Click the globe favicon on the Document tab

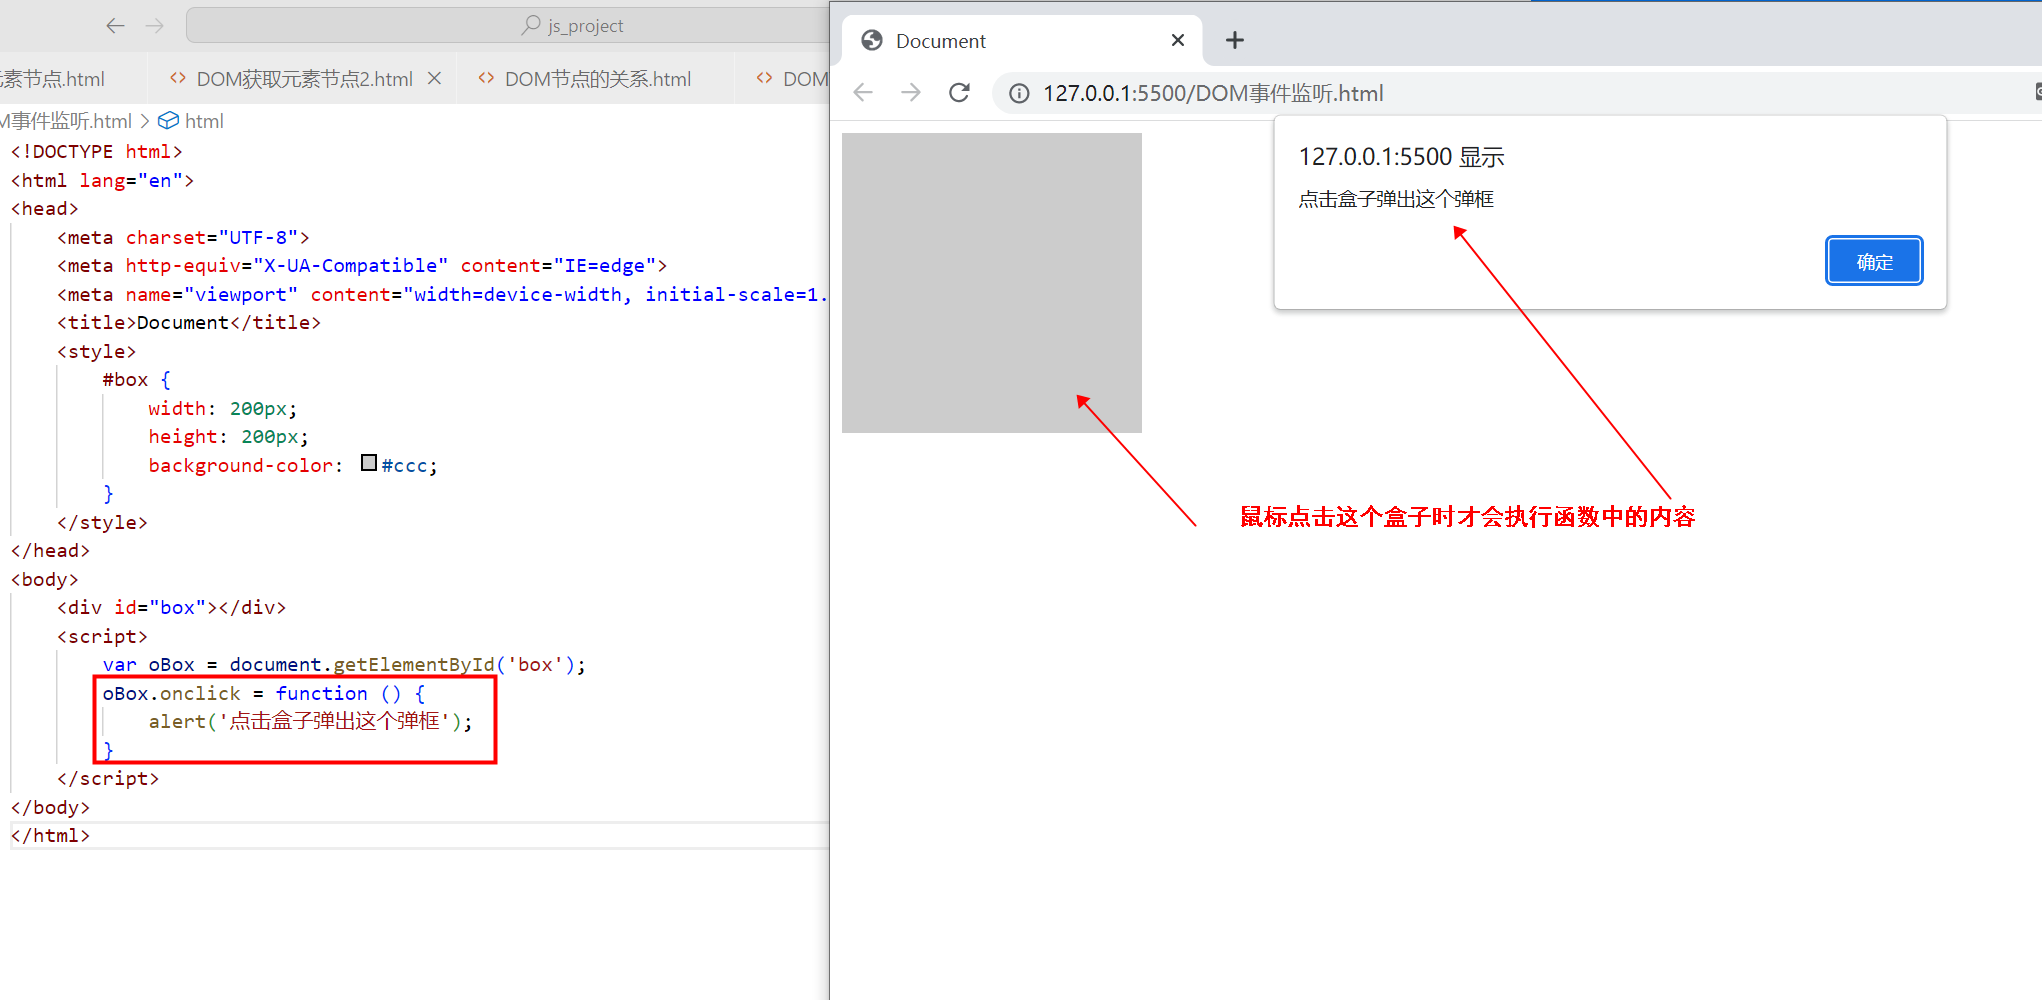click(872, 40)
